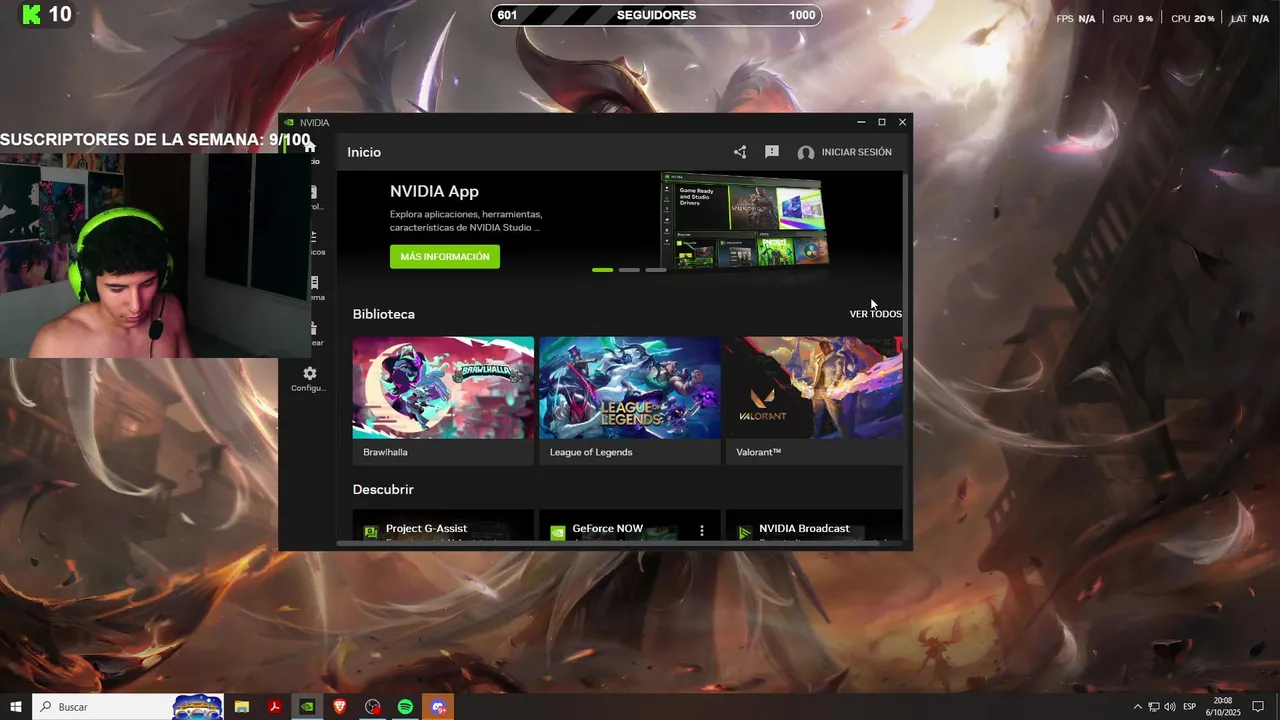Click the Descubrir section heading
This screenshot has width=1280, height=720.
[383, 490]
